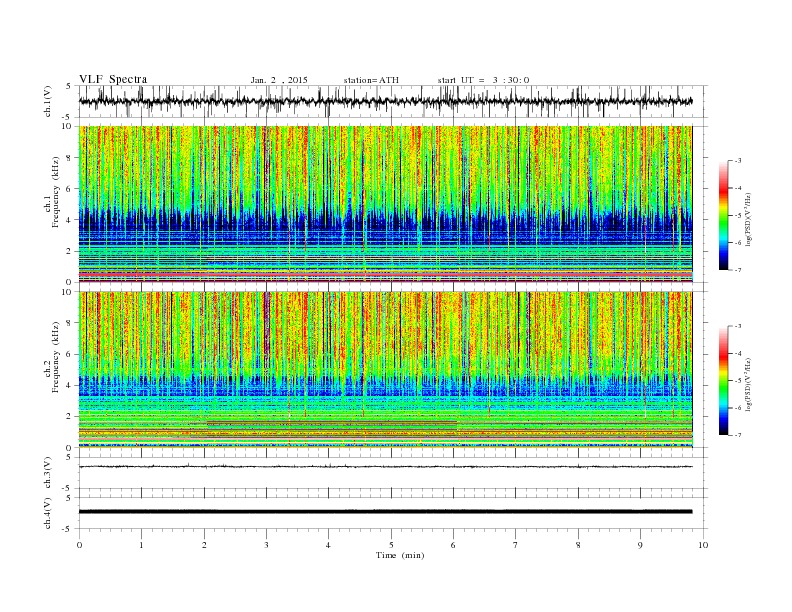792x612 pixels.
Task: Click the log(PSD) label beside ch.2 colorbar
Action: 747,384
